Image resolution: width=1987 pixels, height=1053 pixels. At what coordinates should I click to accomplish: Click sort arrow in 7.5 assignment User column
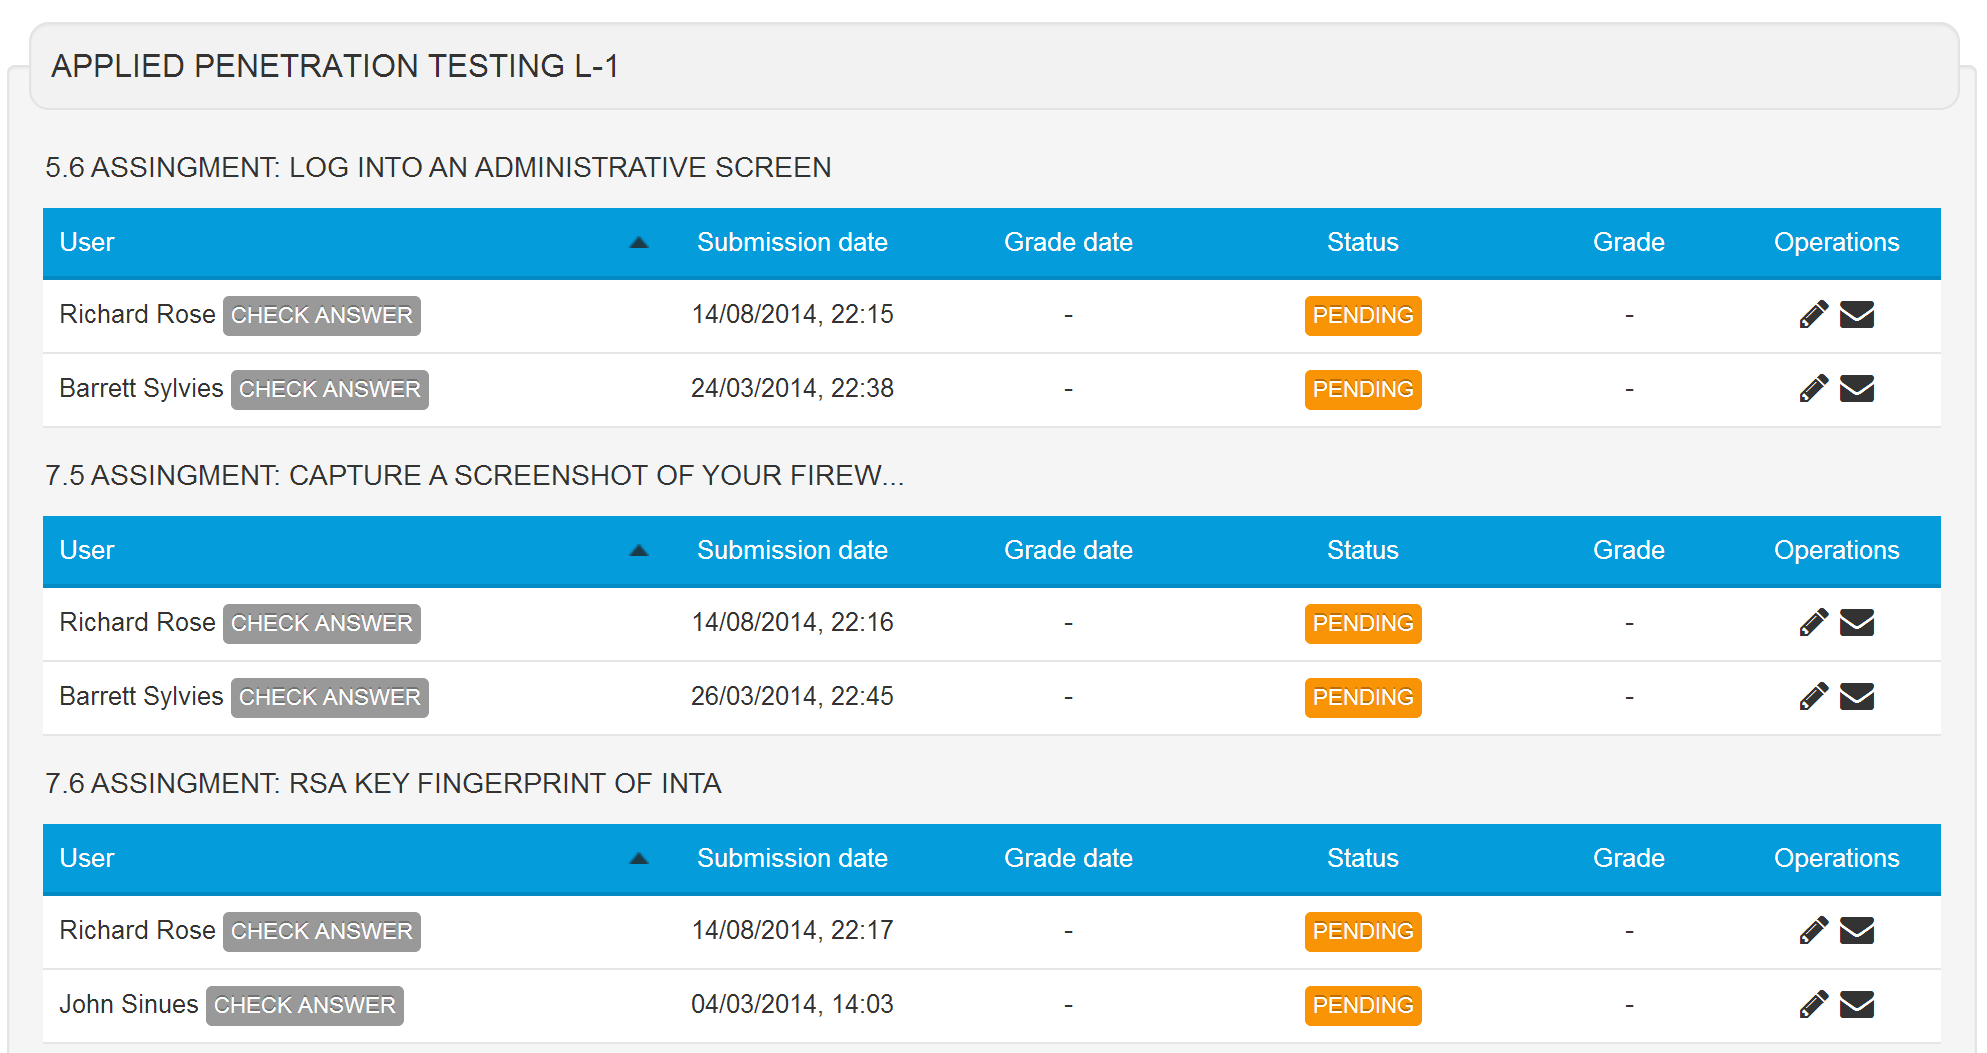[639, 551]
